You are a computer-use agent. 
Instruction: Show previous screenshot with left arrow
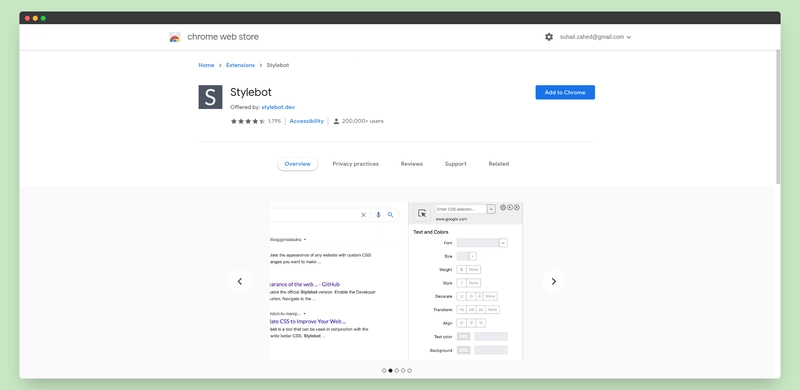click(240, 281)
